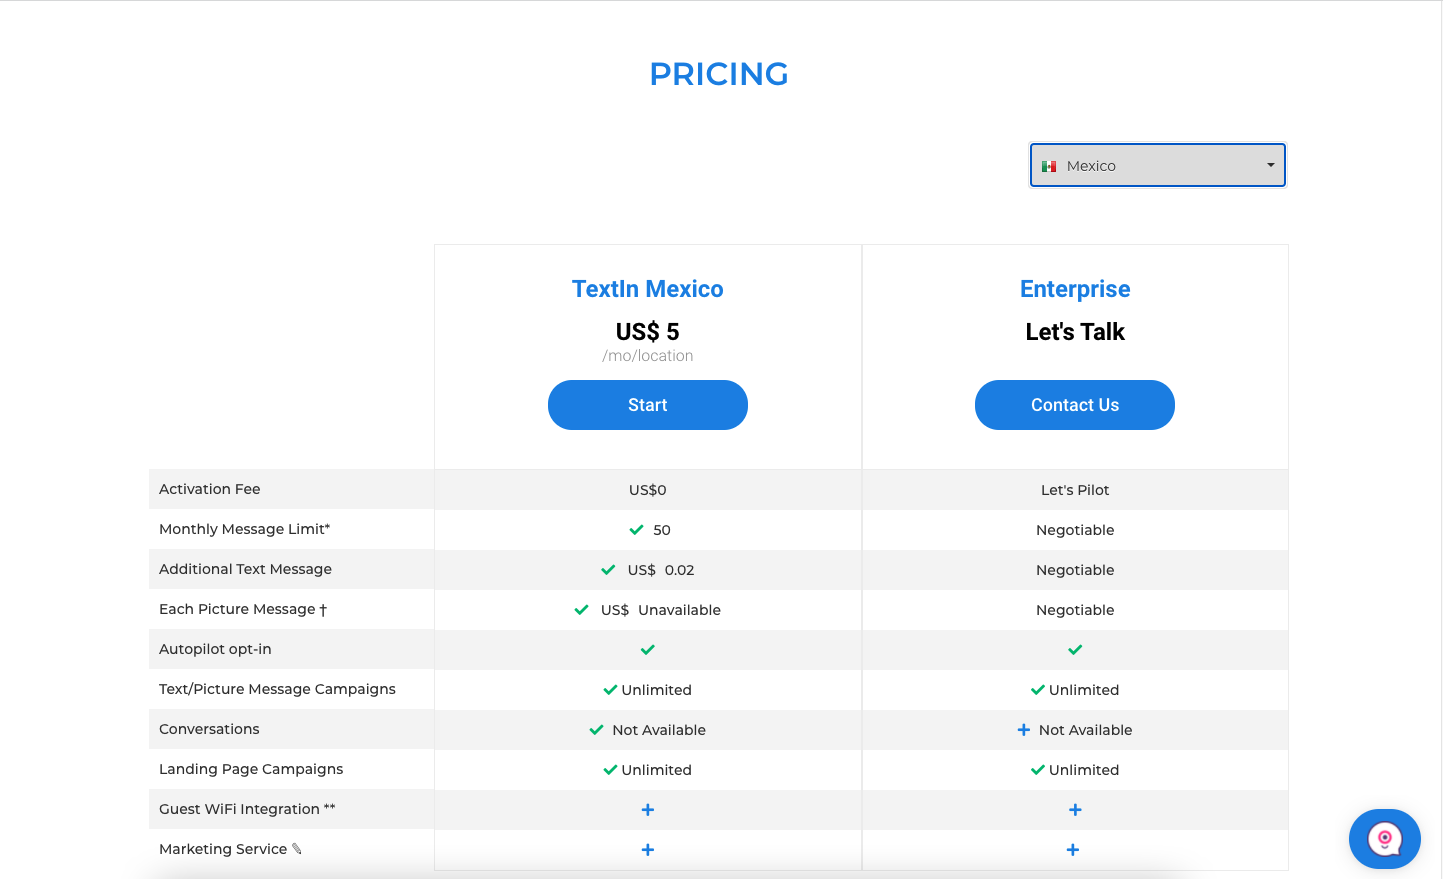This screenshot has width=1443, height=879.
Task: Click the TextIn Mexico Text/Picture Campaigns Unlimited checkmark
Action: (610, 690)
